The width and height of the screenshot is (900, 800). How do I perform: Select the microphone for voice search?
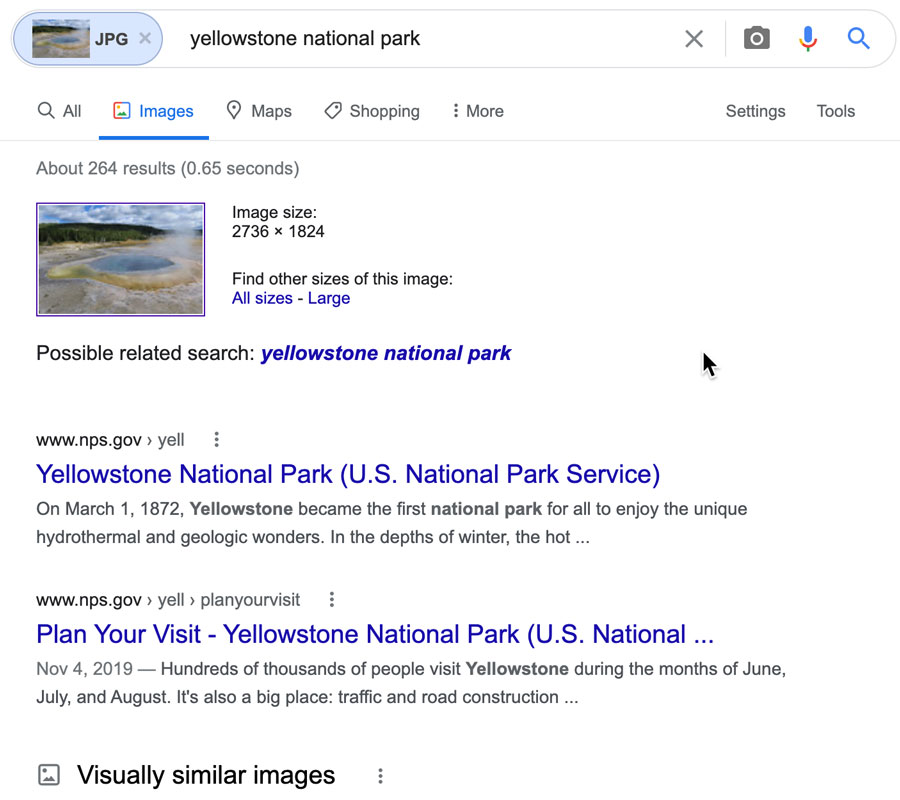pos(808,37)
